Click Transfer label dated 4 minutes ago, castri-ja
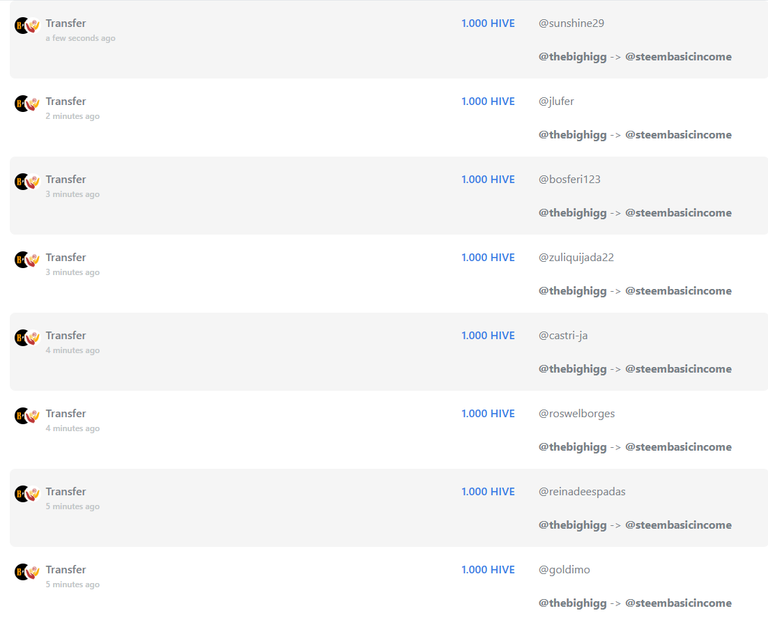The image size is (768, 617). pos(66,336)
